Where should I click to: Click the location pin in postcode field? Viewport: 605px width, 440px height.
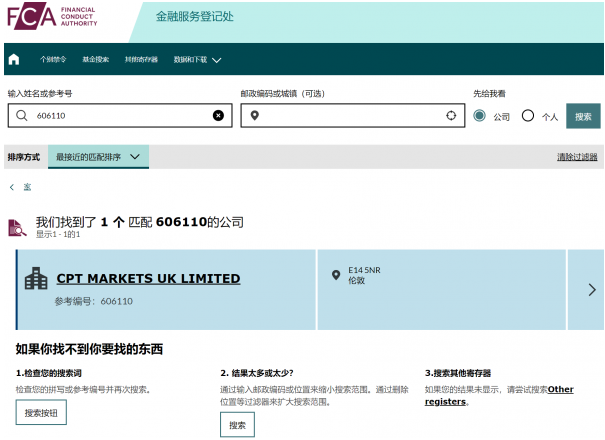point(255,116)
